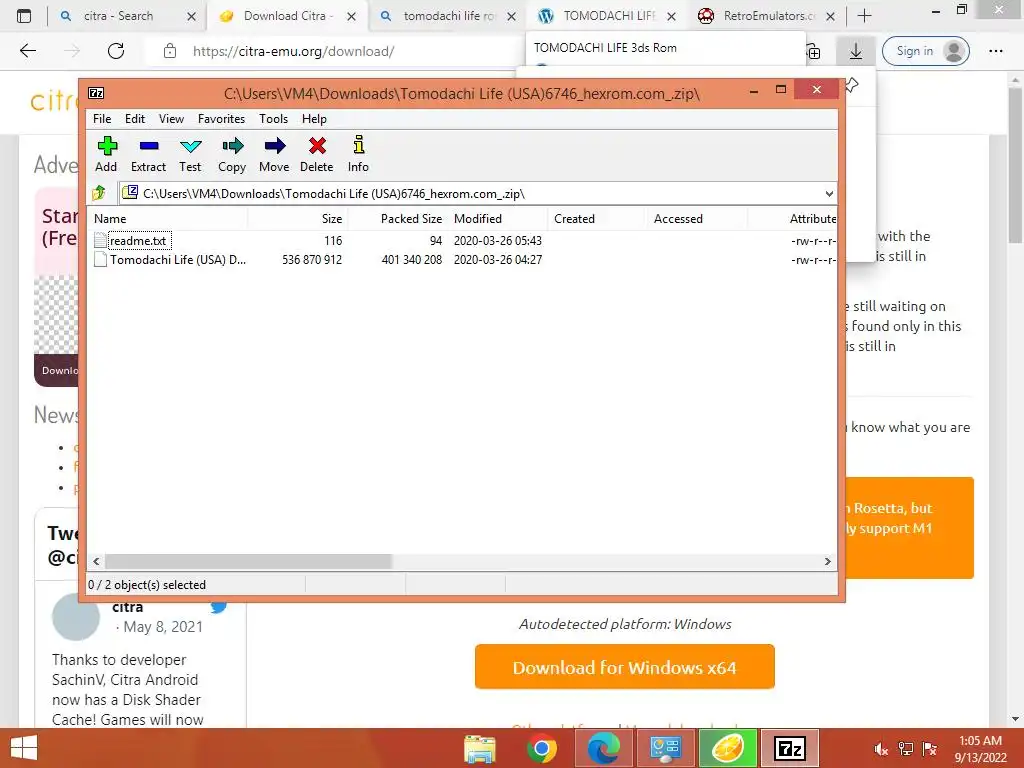The width and height of the screenshot is (1024, 768).
Task: Open the File menu in 7-Zip
Action: (x=102, y=119)
